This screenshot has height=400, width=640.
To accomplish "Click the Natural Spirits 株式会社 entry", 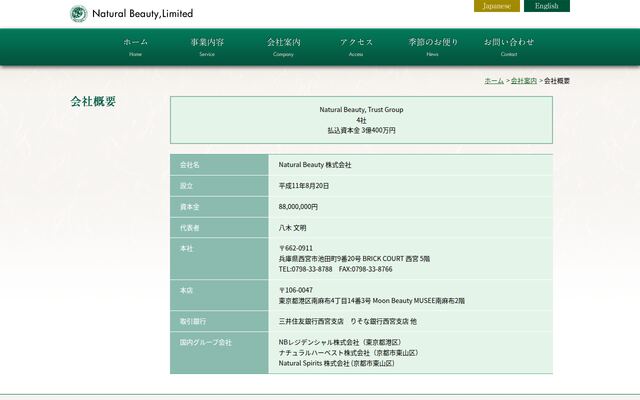I will click(337, 363).
